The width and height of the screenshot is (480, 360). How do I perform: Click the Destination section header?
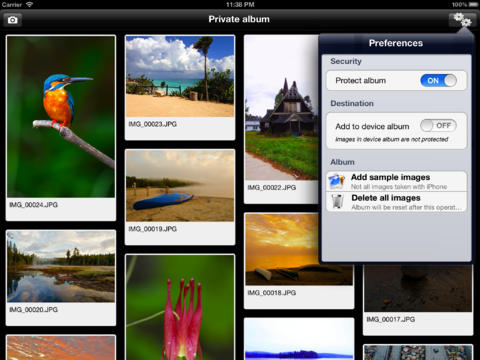[352, 103]
